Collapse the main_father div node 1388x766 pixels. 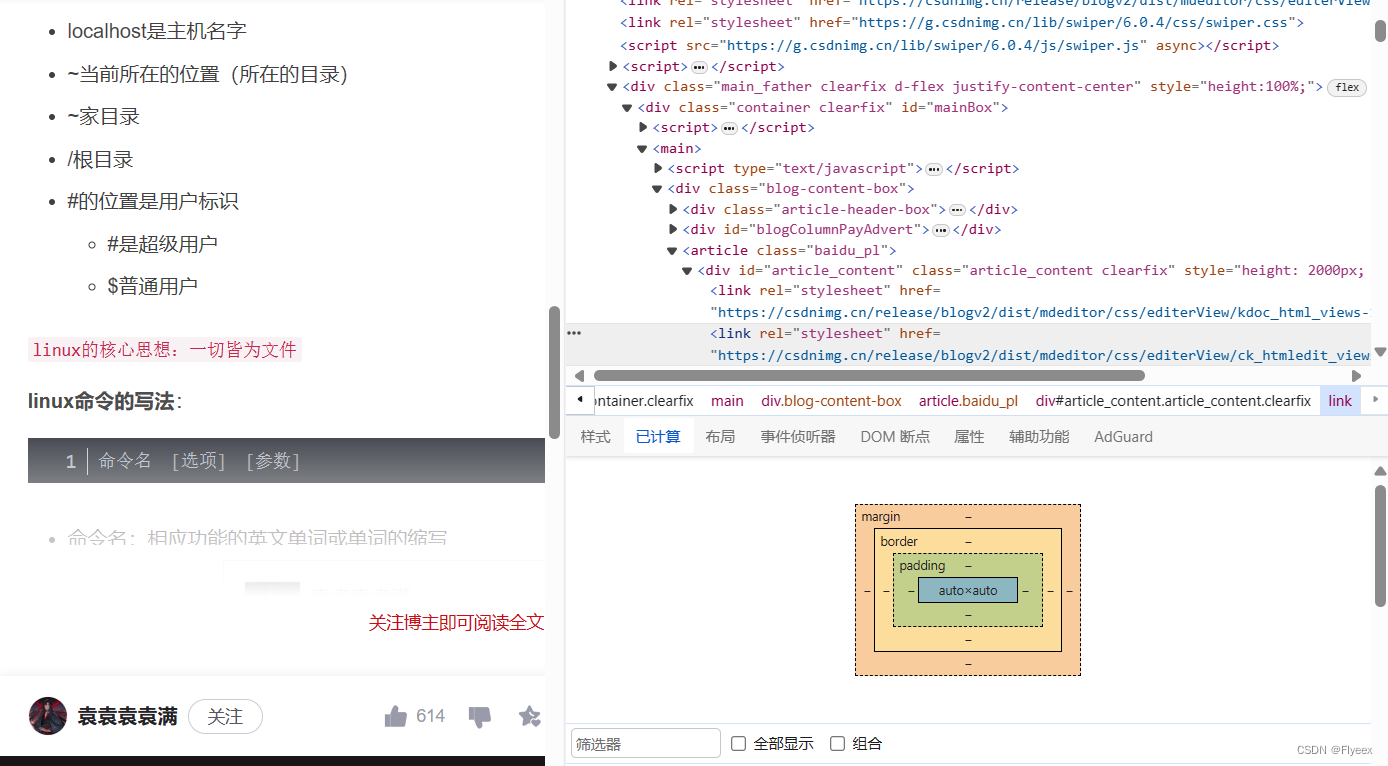[612, 87]
